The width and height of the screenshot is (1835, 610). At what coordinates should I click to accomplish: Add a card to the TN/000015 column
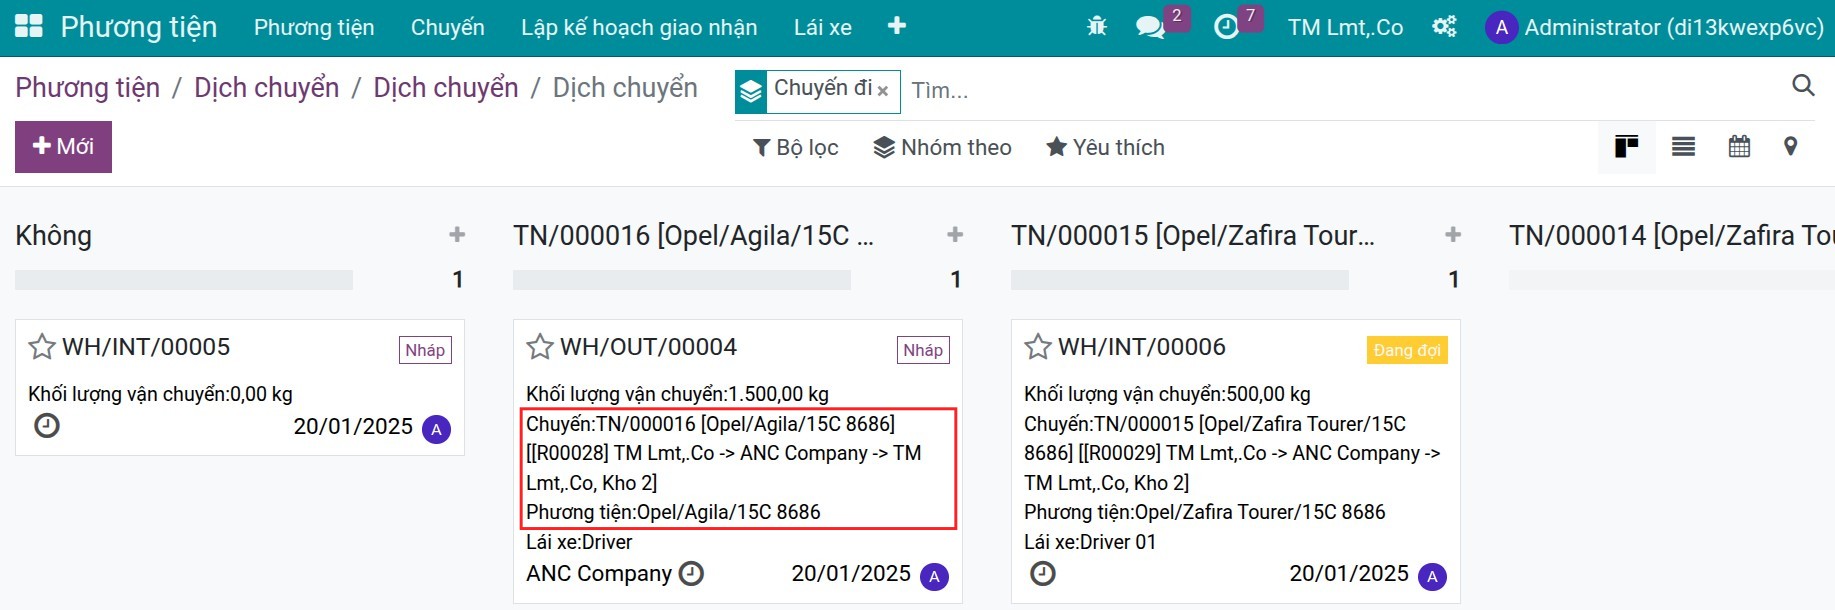click(1453, 235)
